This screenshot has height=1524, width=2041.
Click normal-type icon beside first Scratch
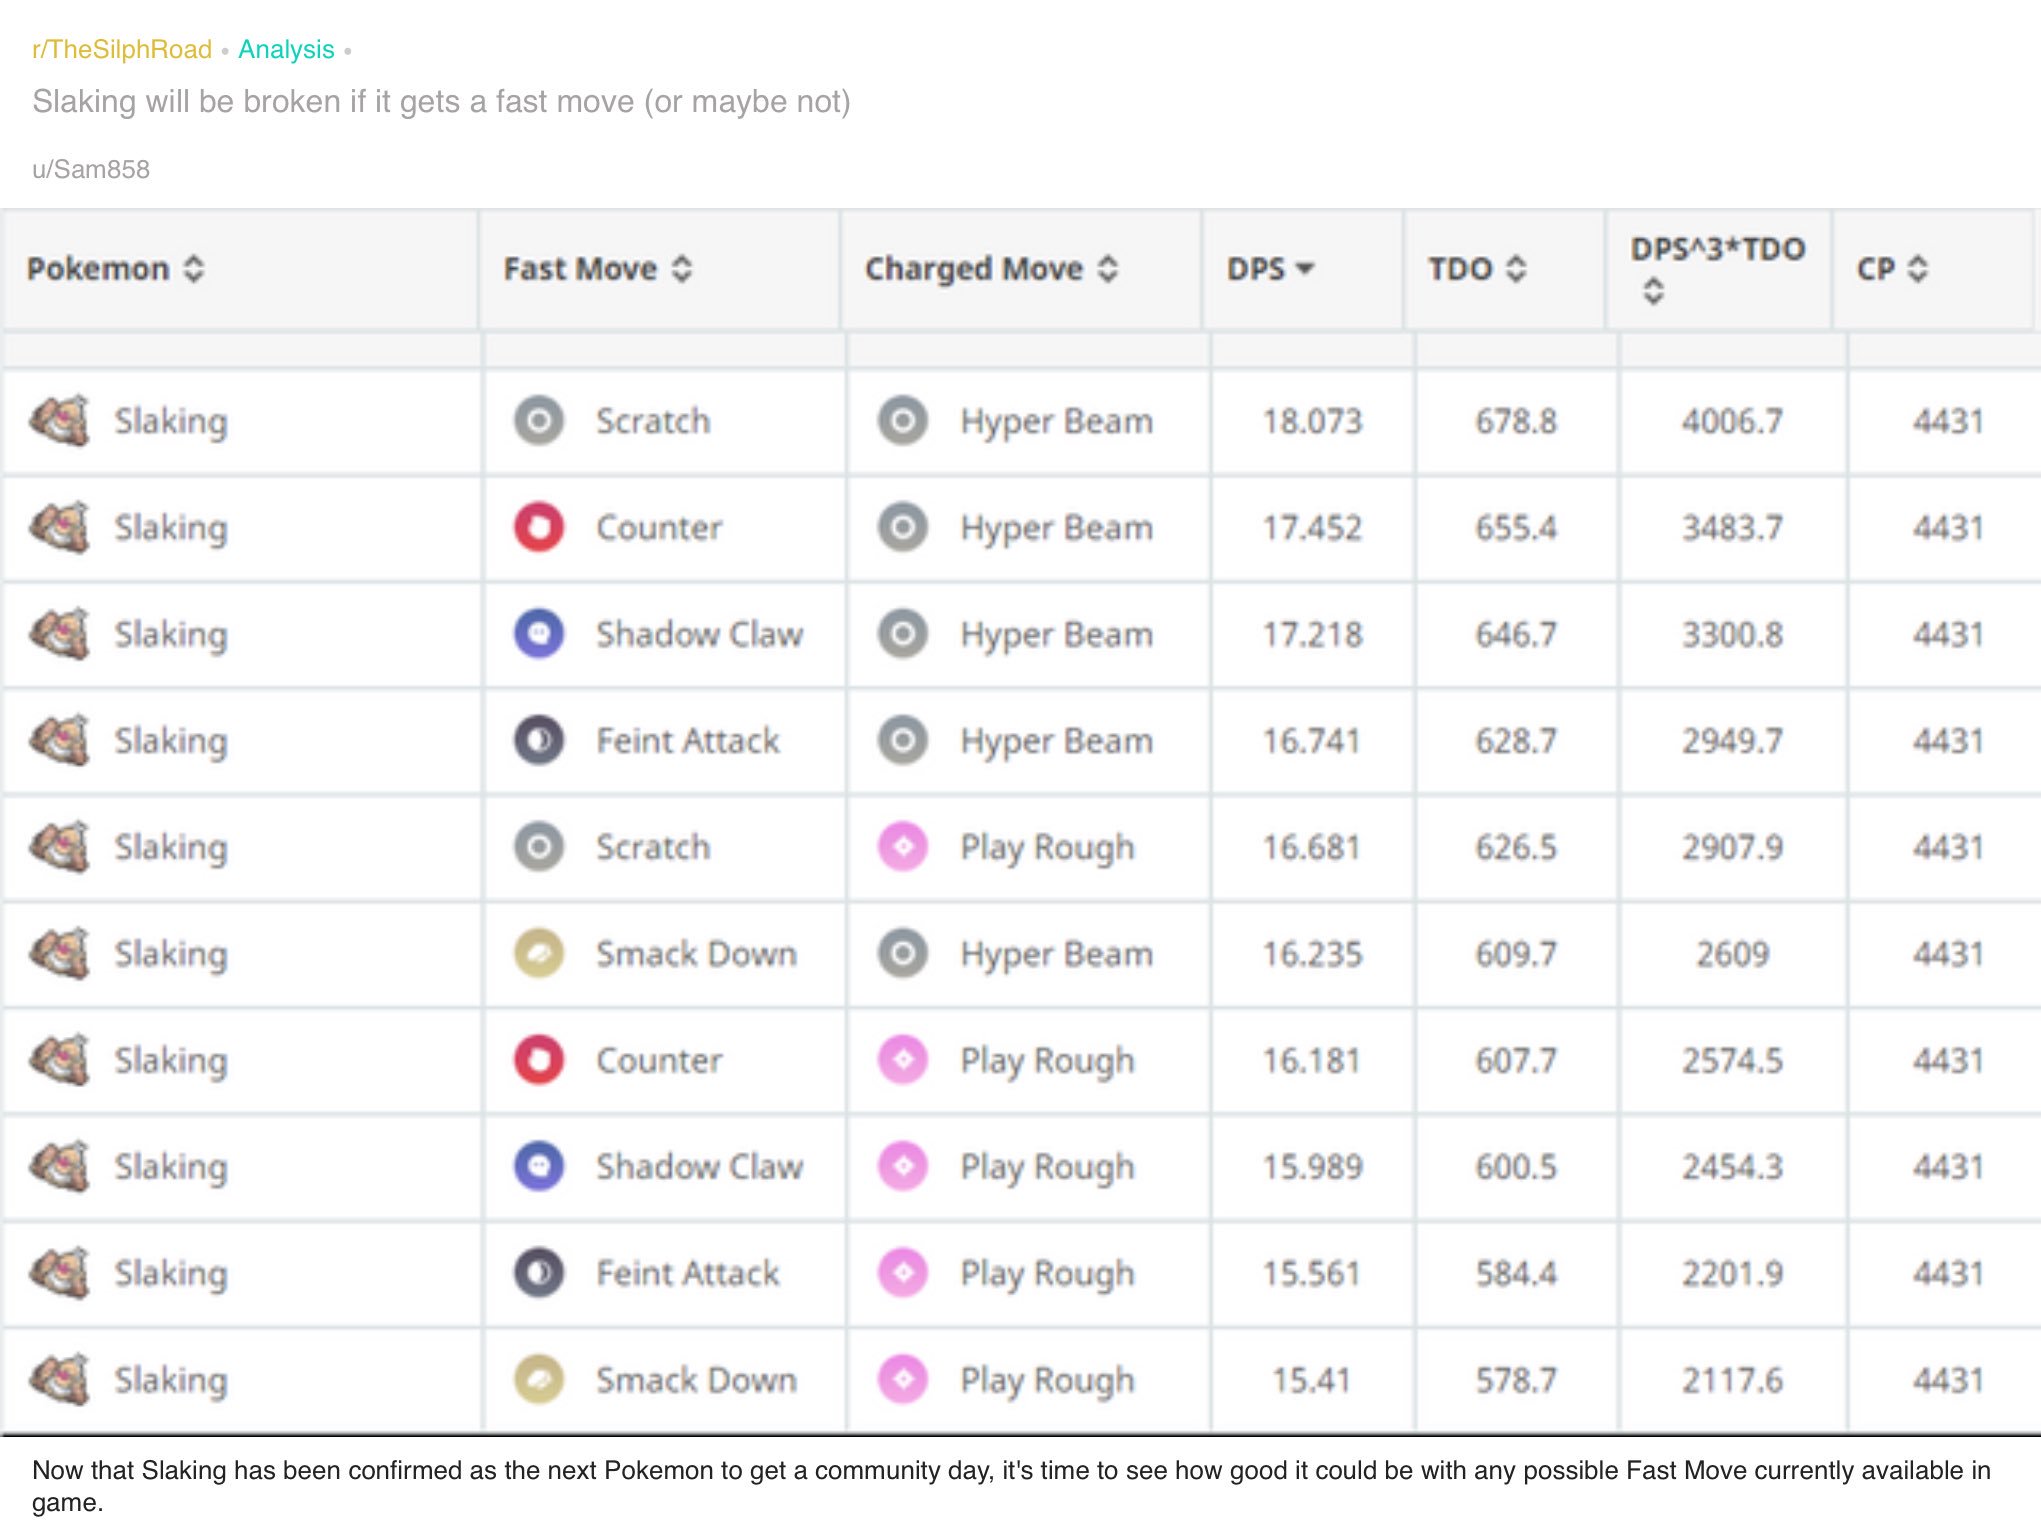(x=539, y=421)
